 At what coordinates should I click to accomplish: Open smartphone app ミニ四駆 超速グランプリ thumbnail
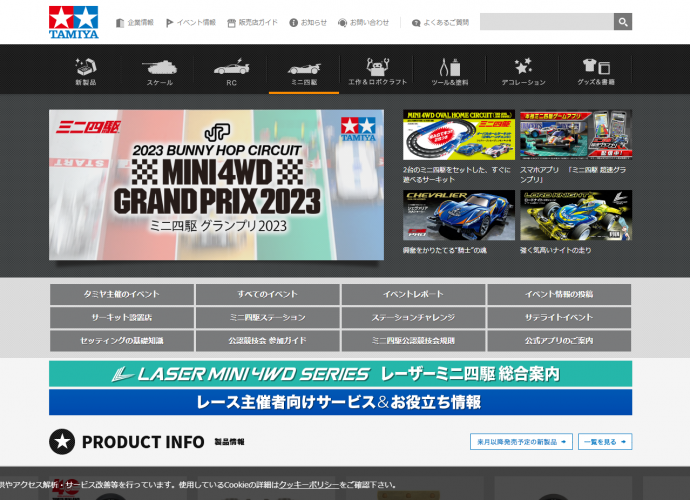click(576, 135)
